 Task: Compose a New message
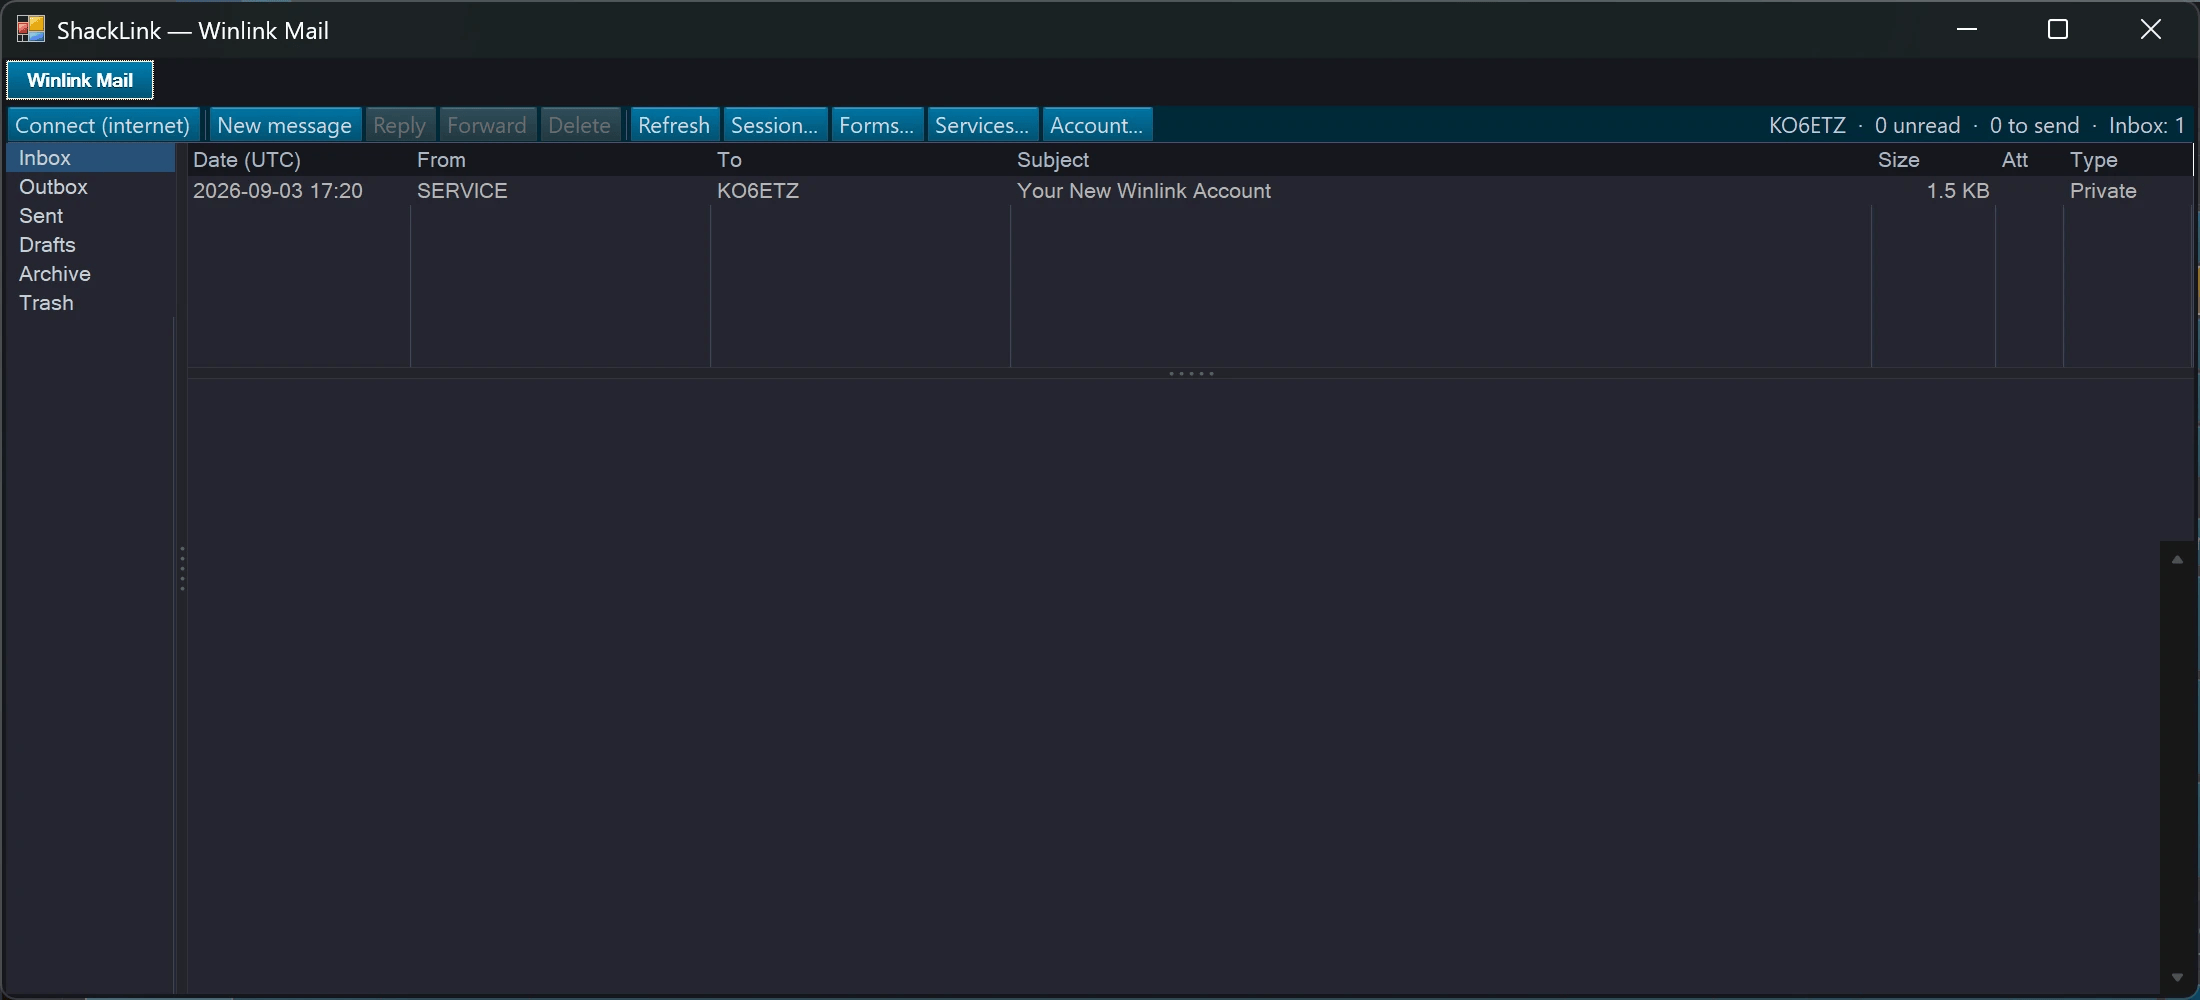point(284,125)
